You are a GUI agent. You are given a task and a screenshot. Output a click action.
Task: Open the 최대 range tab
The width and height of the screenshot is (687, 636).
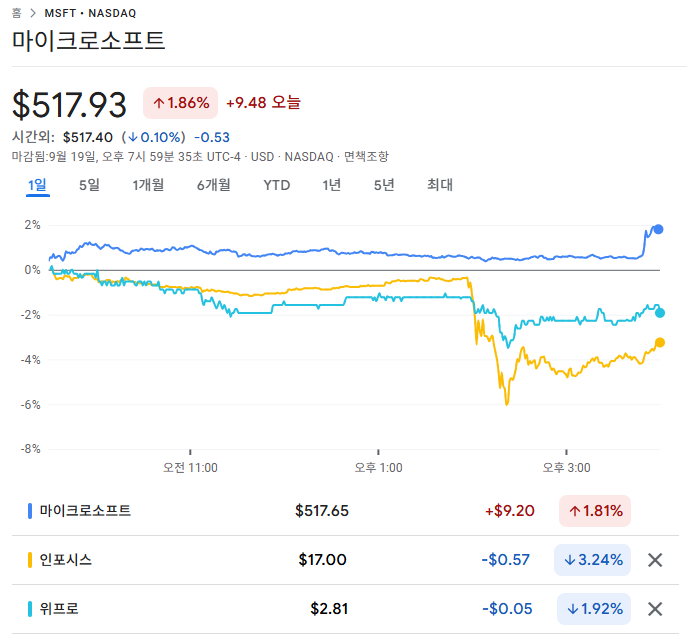[440, 185]
